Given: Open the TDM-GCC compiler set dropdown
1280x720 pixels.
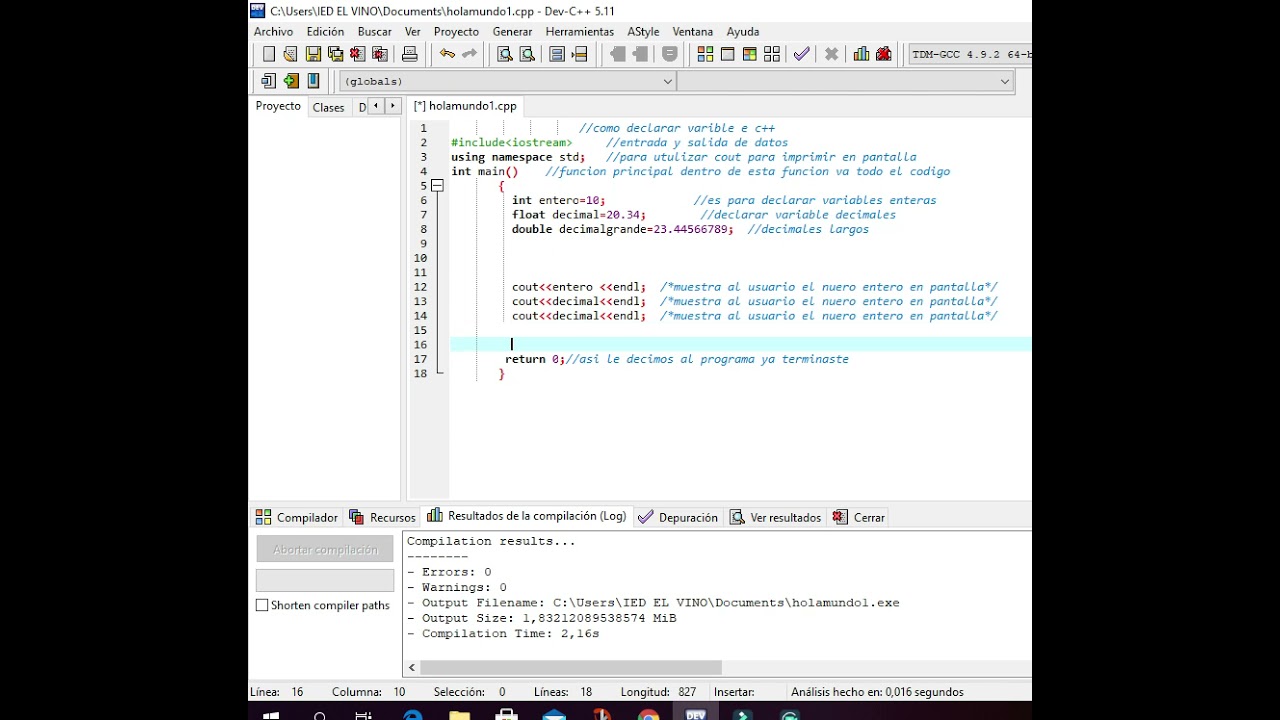Looking at the screenshot, I should click(970, 54).
